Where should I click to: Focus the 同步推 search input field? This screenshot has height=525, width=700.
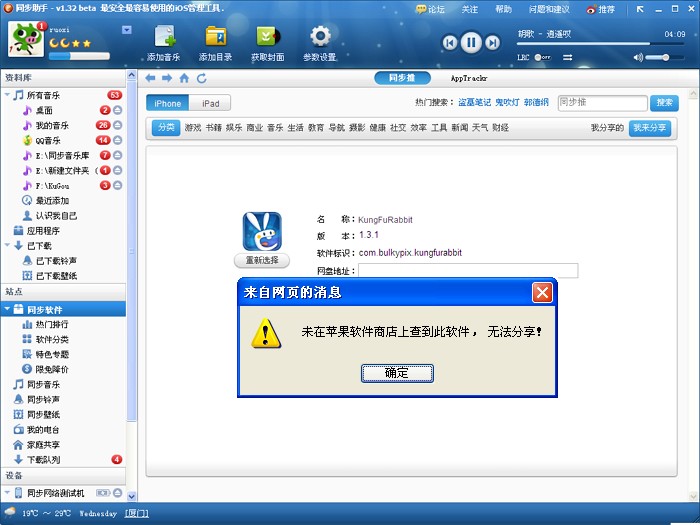point(603,103)
